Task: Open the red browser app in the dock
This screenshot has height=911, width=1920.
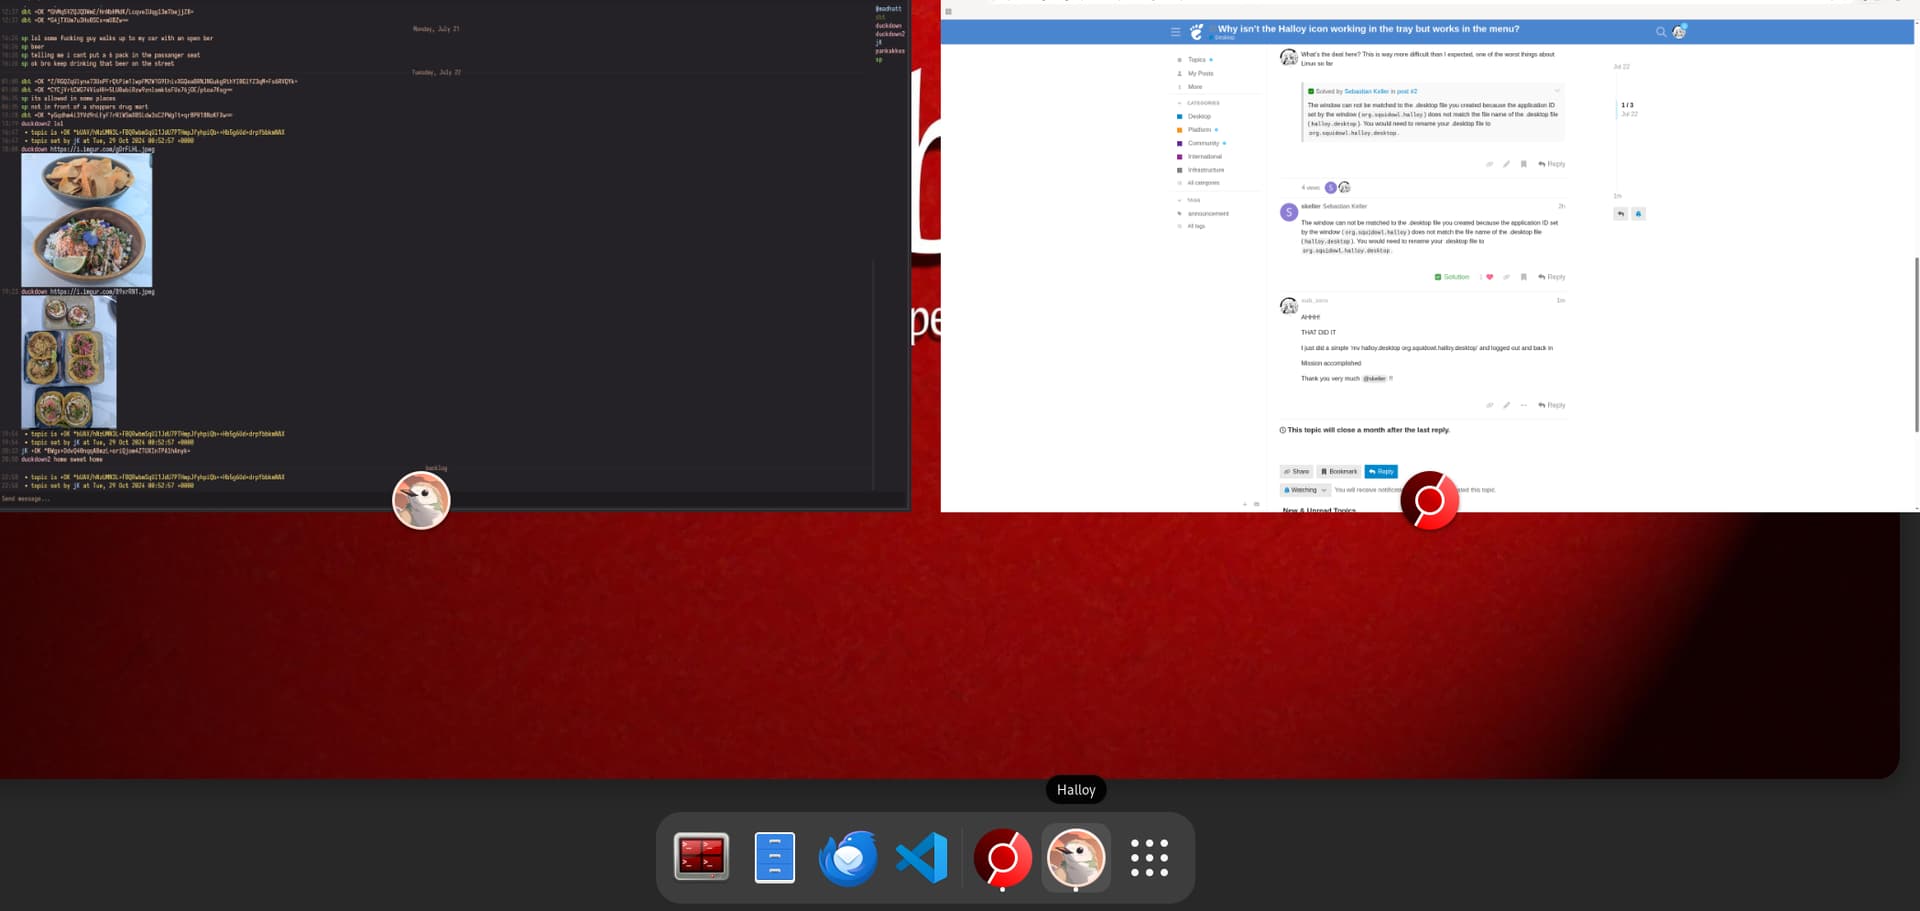Action: [x=1003, y=857]
